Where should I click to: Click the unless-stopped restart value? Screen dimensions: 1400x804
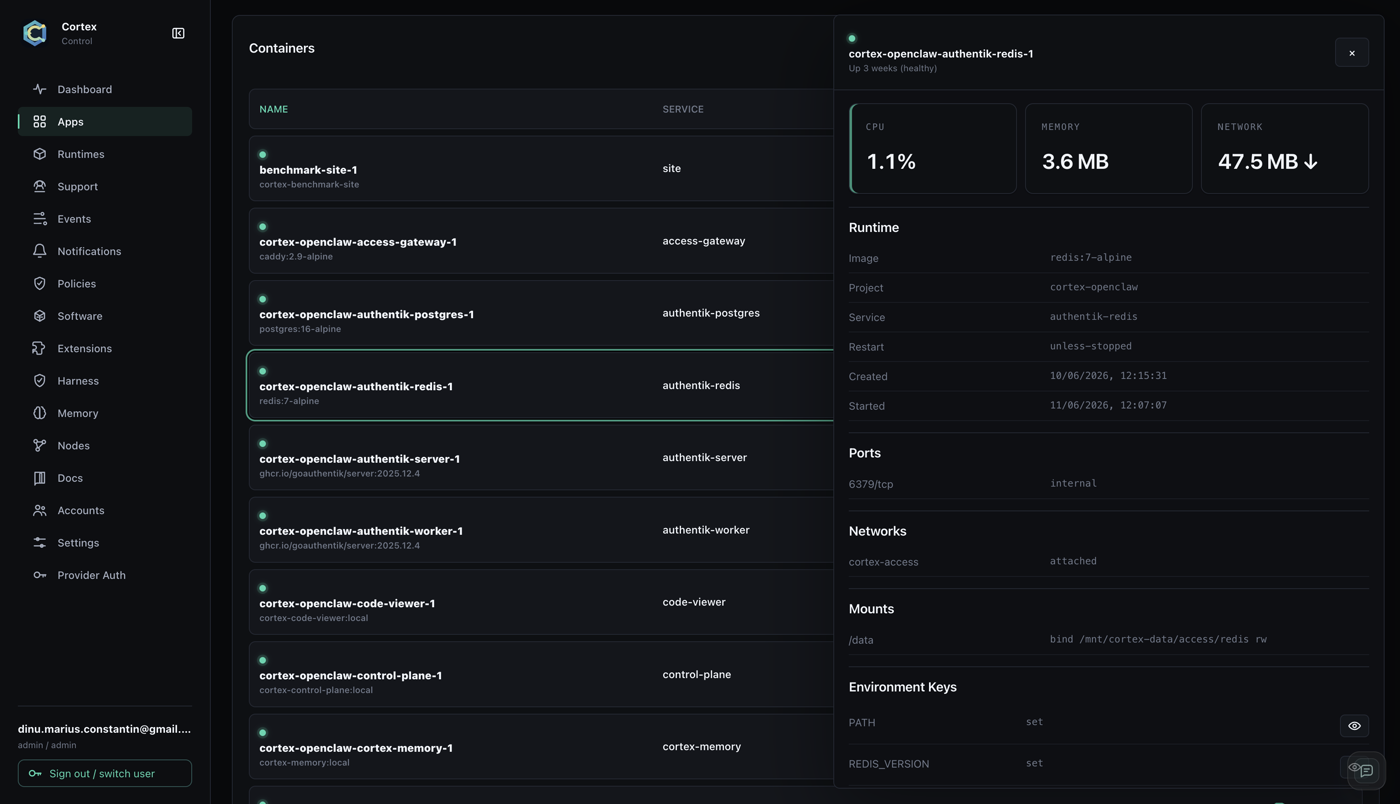[x=1091, y=346]
